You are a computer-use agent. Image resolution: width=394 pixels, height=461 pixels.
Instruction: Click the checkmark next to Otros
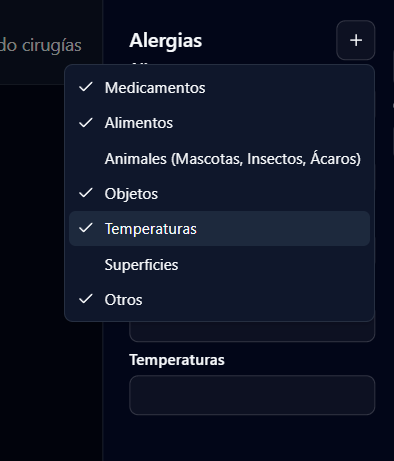[x=86, y=299]
